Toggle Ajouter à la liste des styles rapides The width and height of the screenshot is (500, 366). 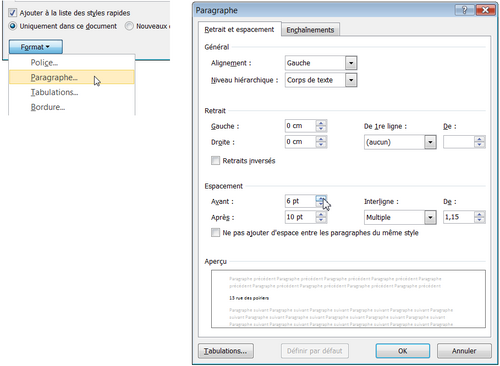click(12, 13)
